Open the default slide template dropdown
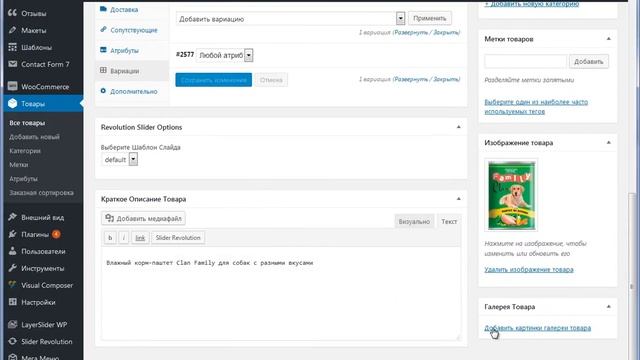 tap(119, 159)
